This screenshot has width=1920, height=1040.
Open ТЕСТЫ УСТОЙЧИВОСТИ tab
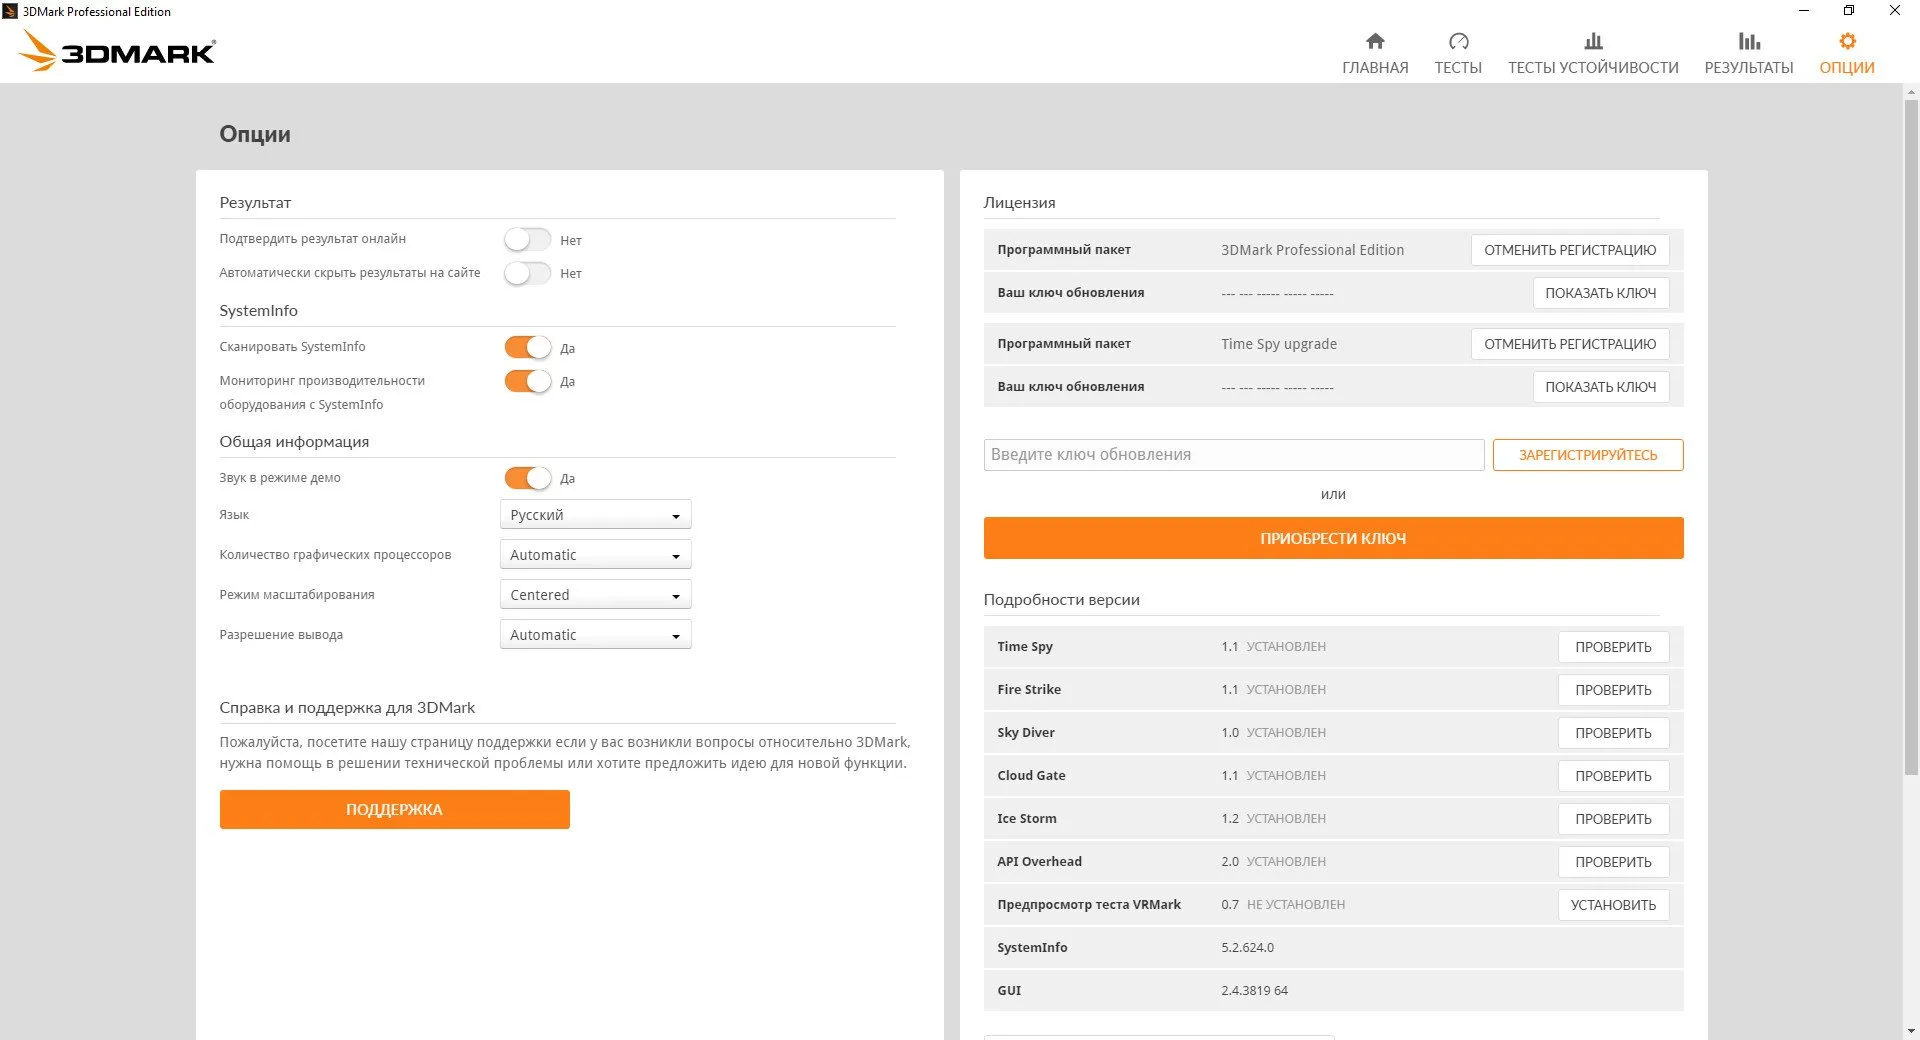(1593, 67)
